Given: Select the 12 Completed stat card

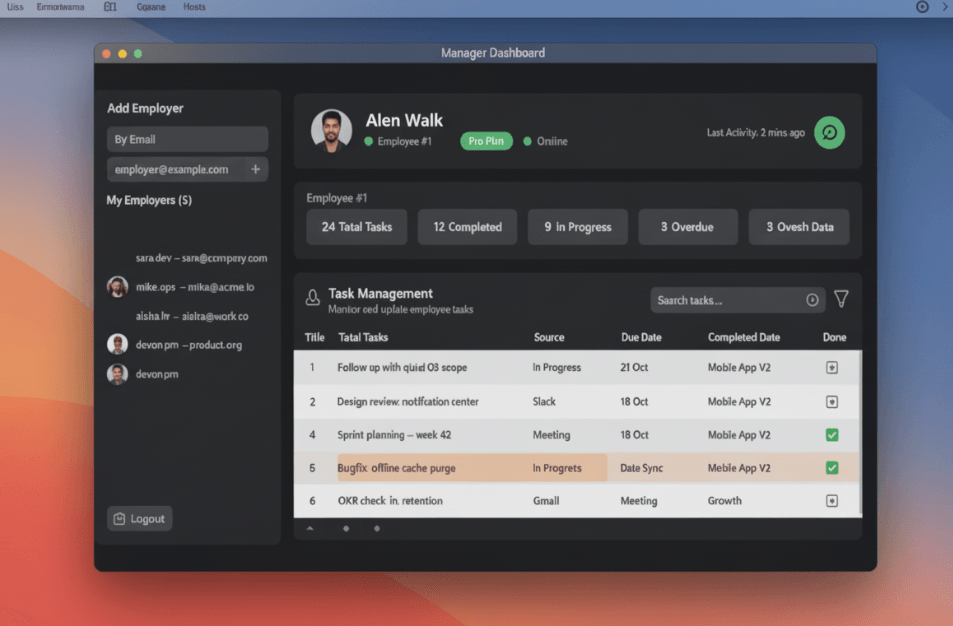Looking at the screenshot, I should [x=466, y=227].
